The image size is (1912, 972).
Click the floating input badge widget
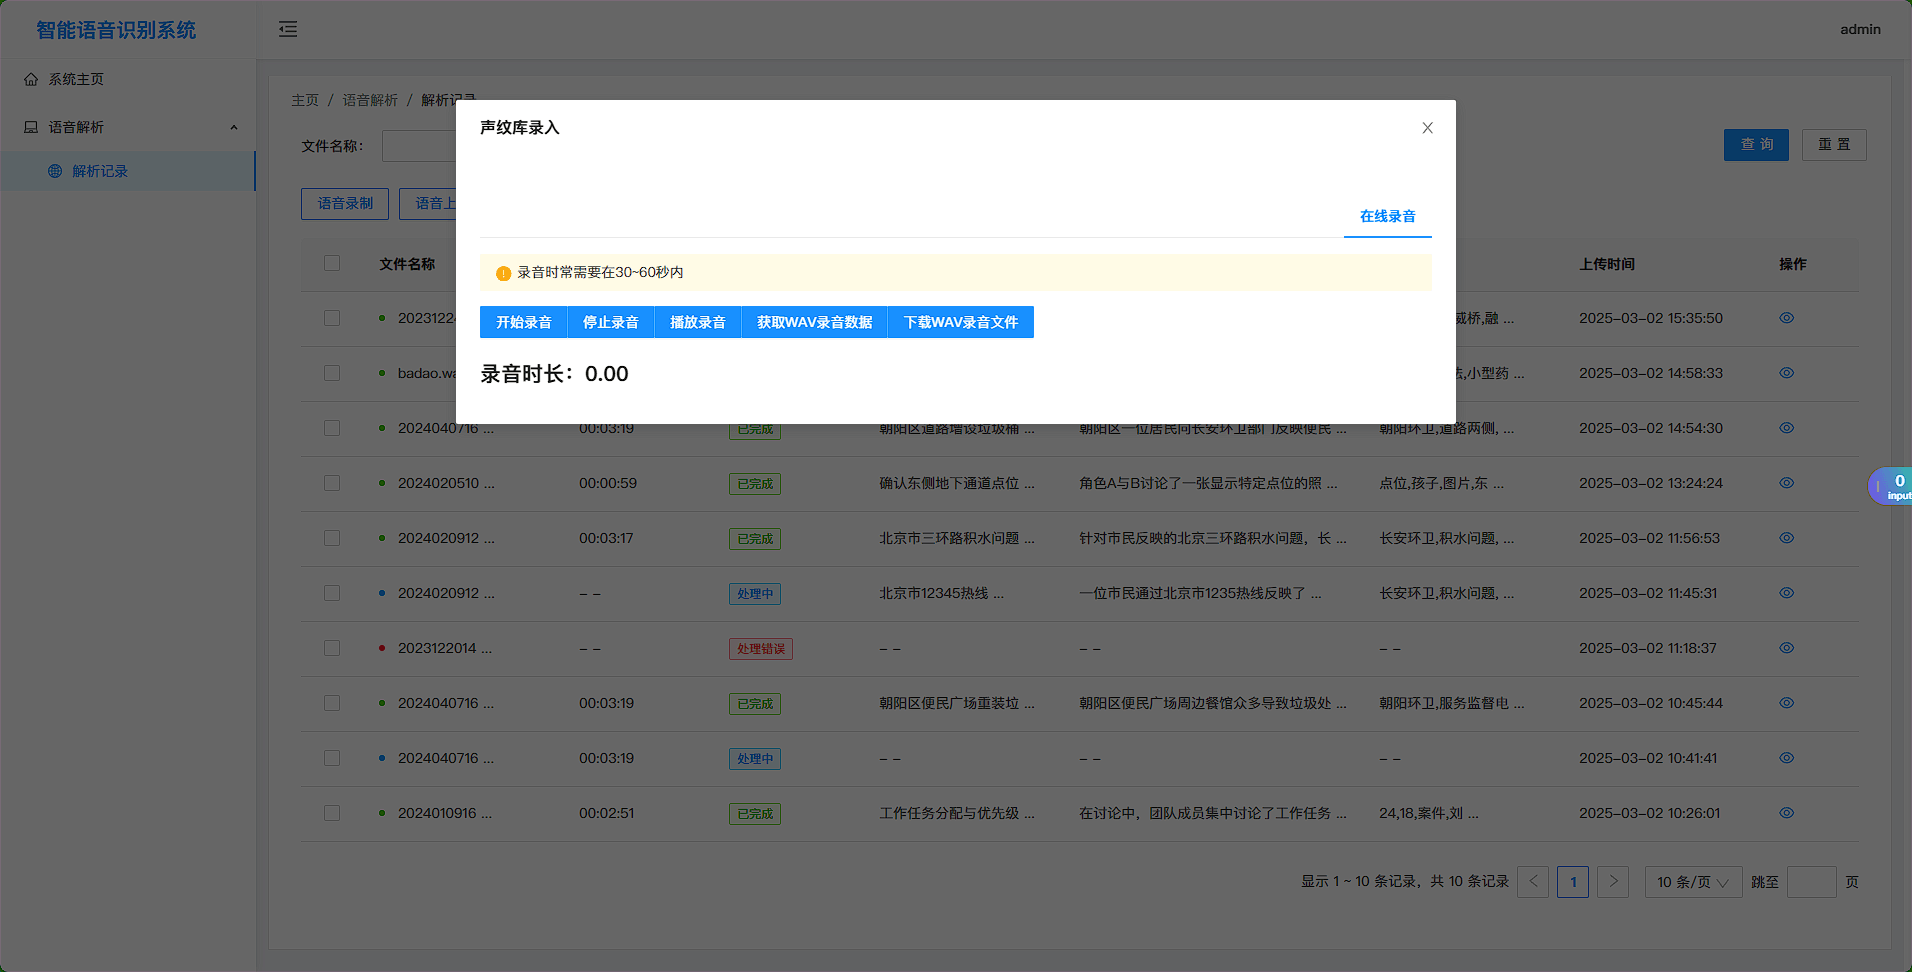[1891, 486]
